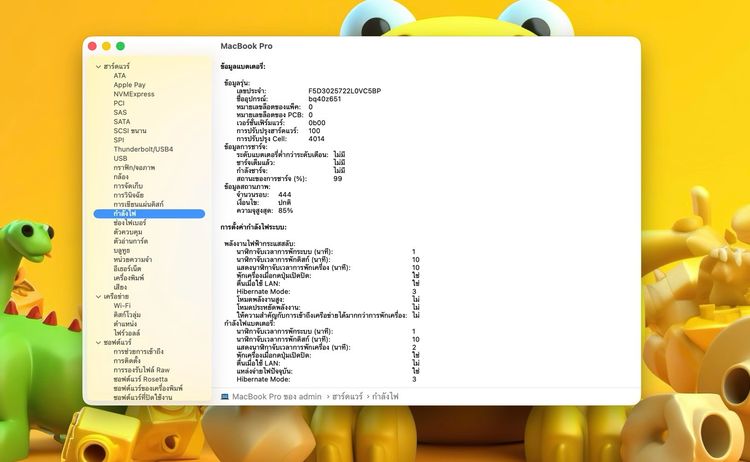Select PCI in the hardware list
750x462 pixels.
[119, 103]
